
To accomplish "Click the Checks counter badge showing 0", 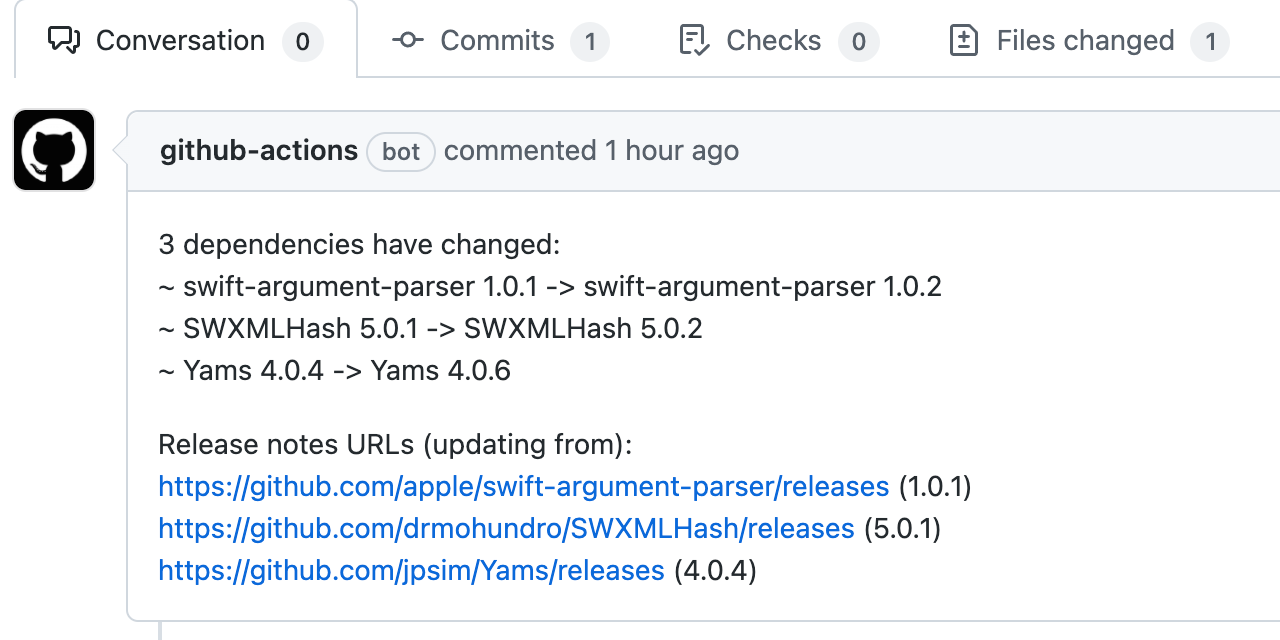I will tap(859, 41).
